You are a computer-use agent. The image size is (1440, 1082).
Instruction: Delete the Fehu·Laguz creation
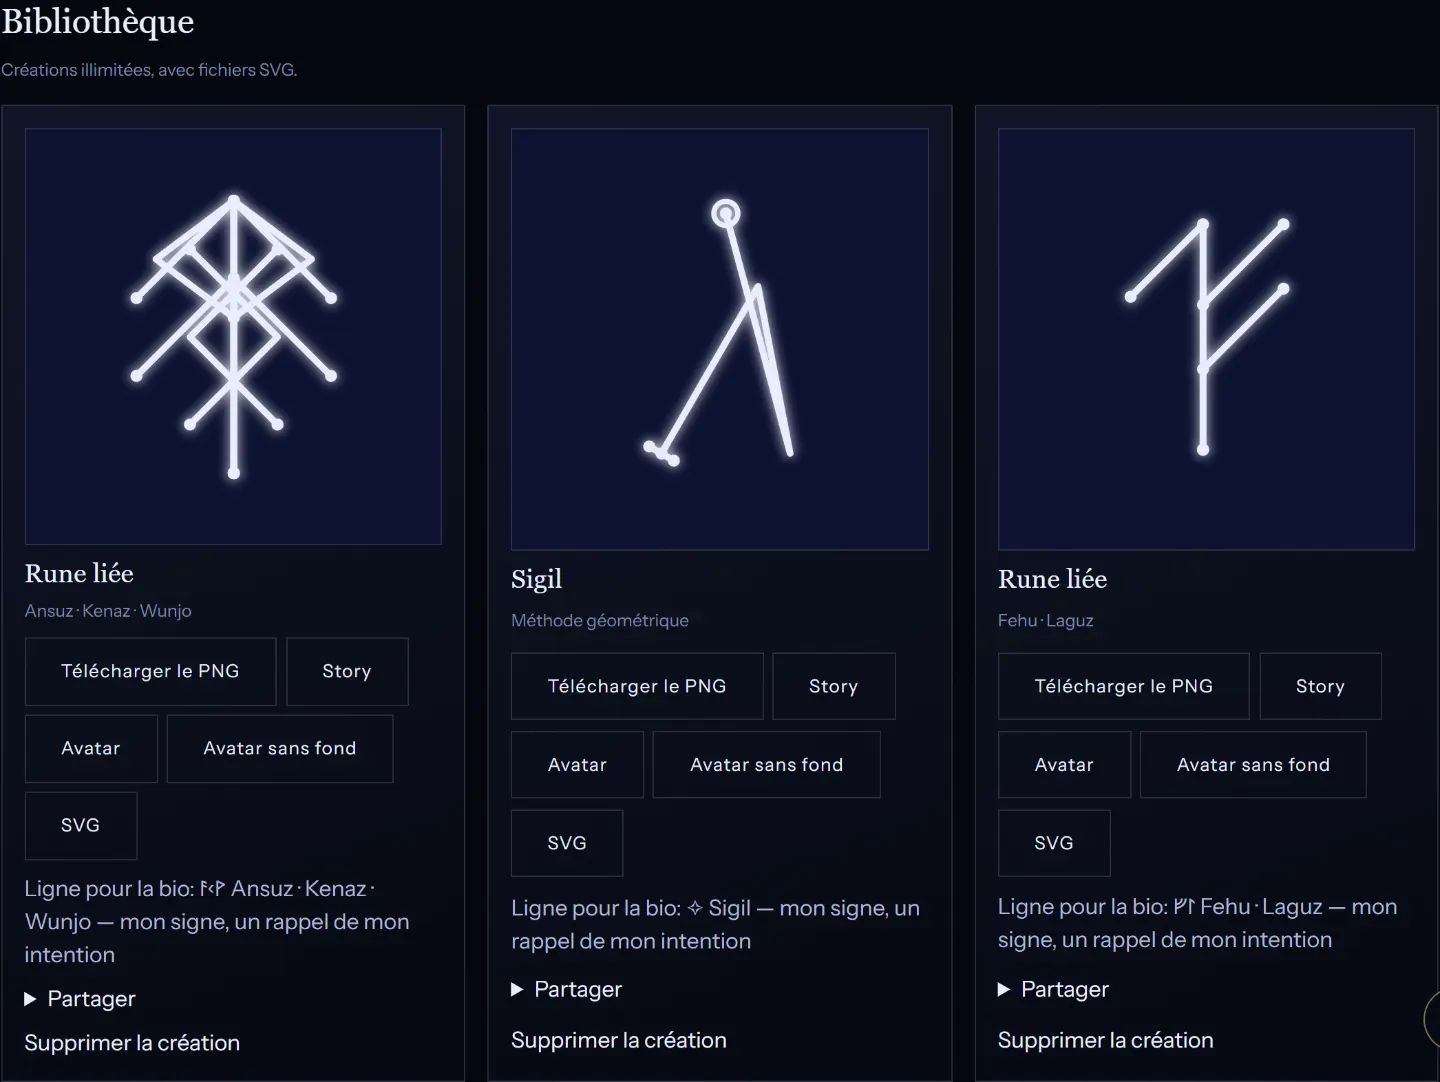point(1106,1040)
